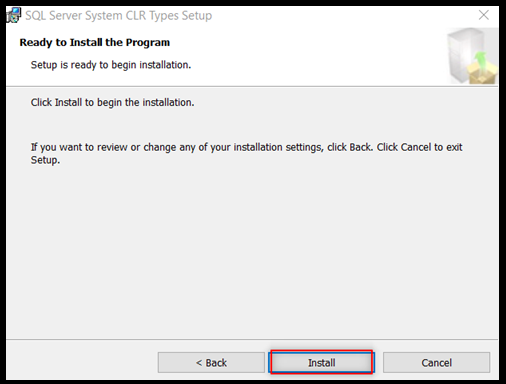Click the installer icon in the title bar
Screen dimensions: 506x384
pyautogui.click(x=14, y=15)
